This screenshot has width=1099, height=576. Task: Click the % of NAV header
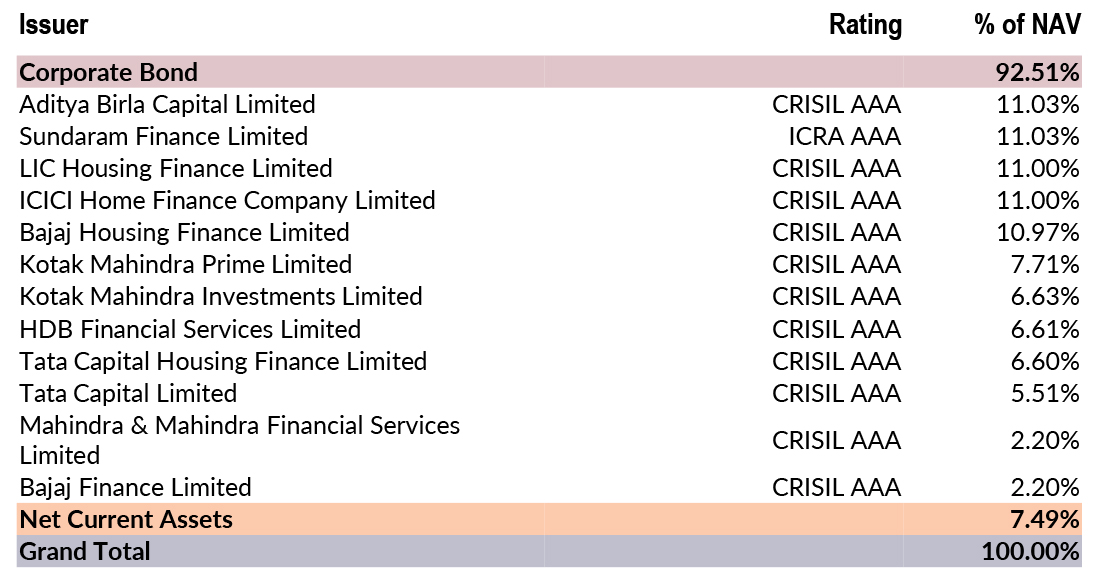point(1027,25)
